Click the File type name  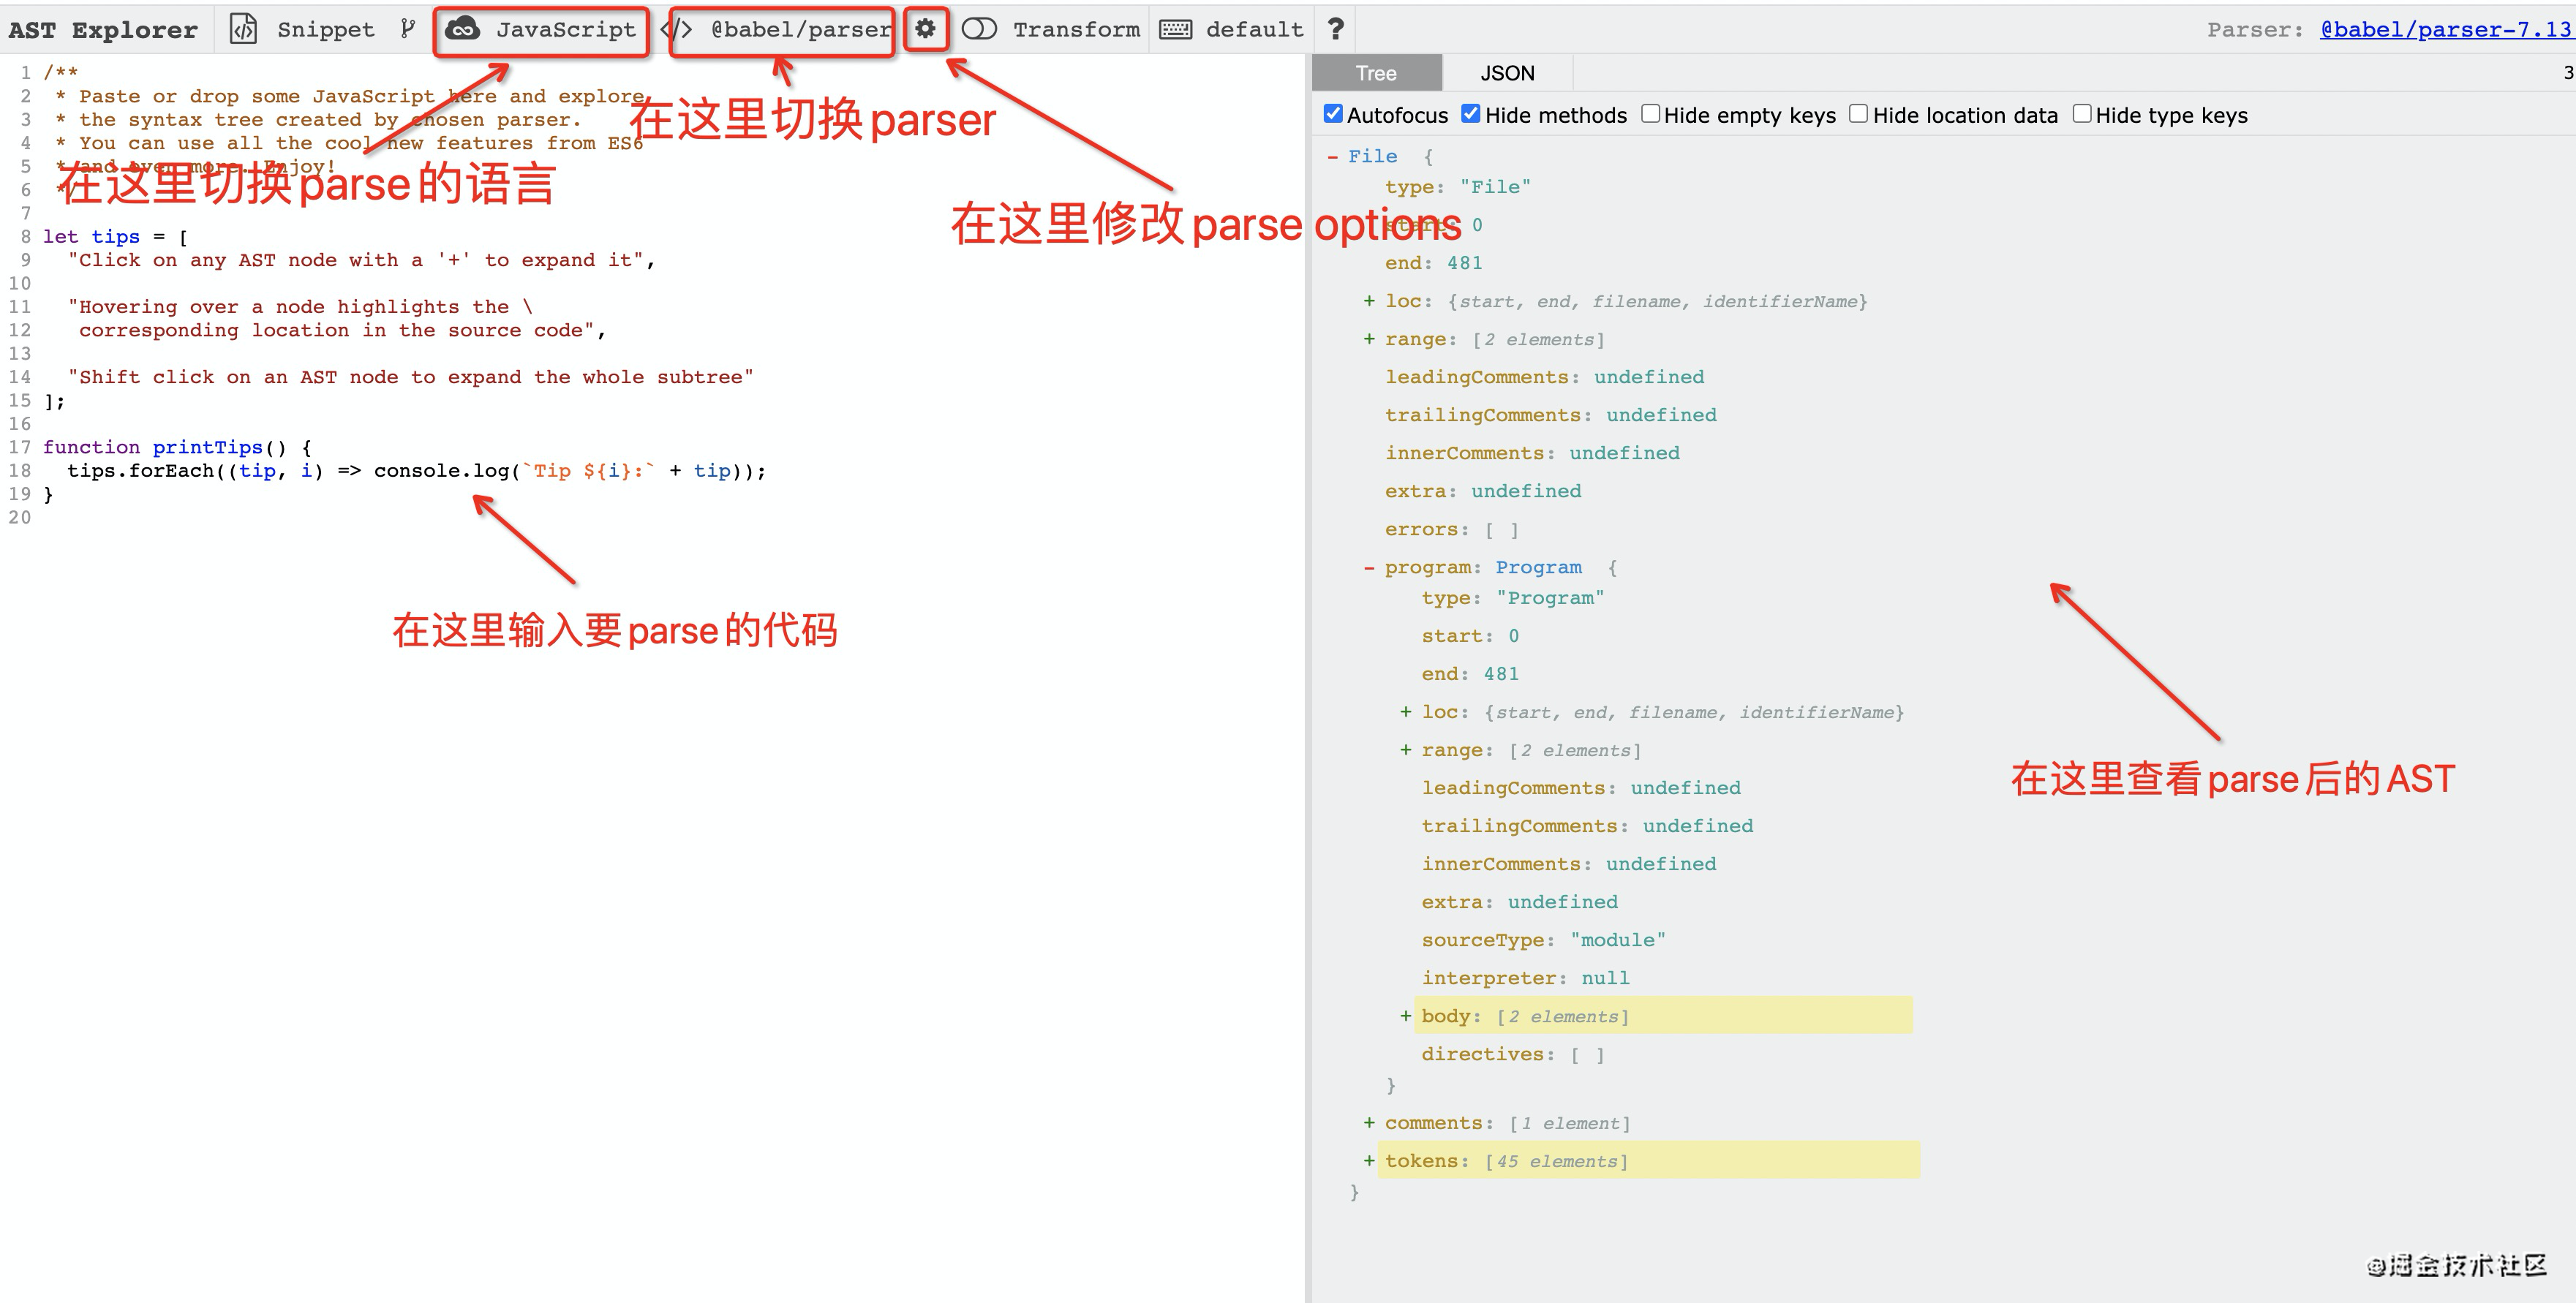[x=1372, y=156]
